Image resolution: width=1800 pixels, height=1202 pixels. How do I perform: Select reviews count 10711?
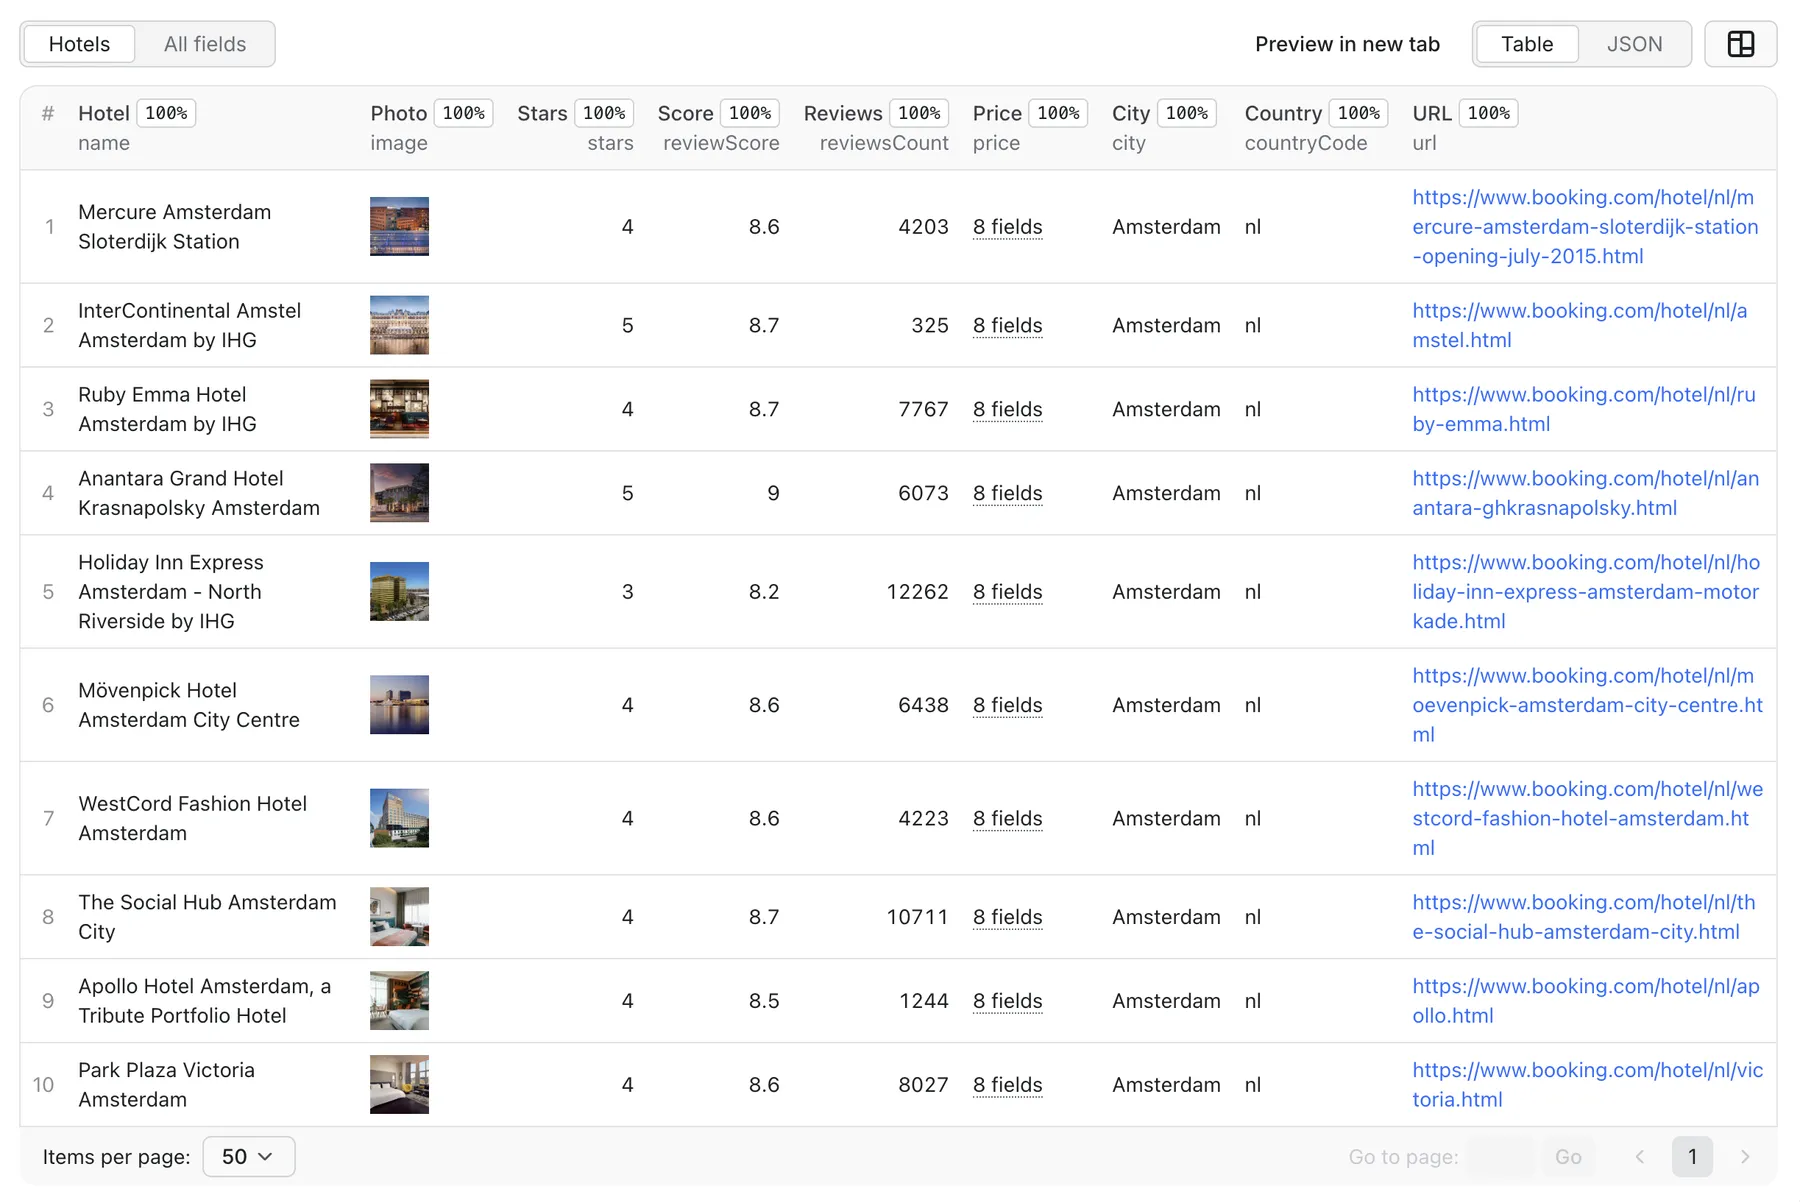coord(917,917)
